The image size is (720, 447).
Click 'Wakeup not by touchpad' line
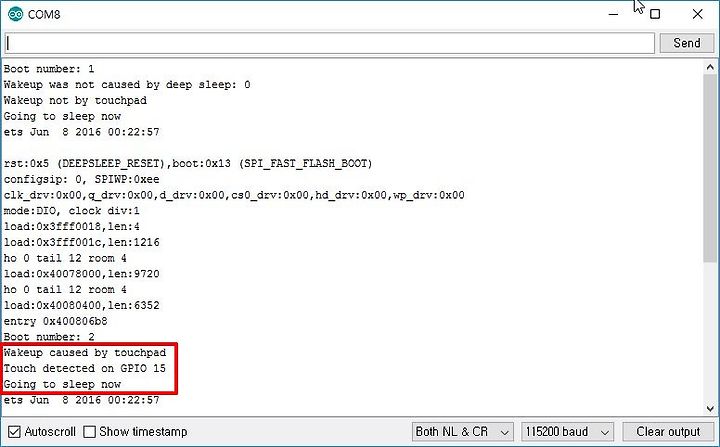[x=75, y=101]
